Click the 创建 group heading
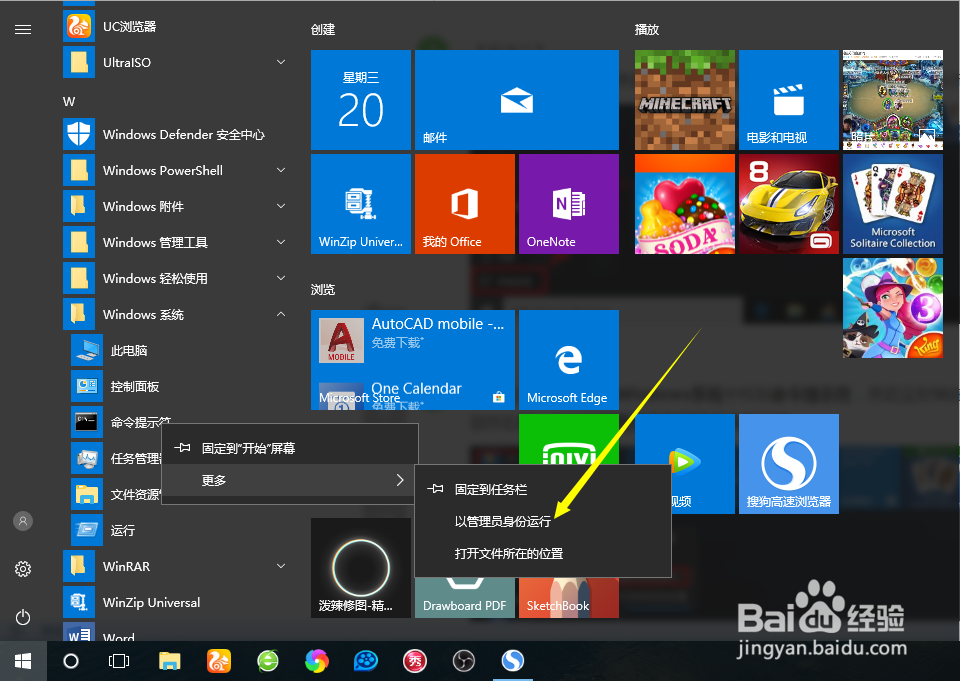Screen dimensions: 960x681 tap(323, 29)
